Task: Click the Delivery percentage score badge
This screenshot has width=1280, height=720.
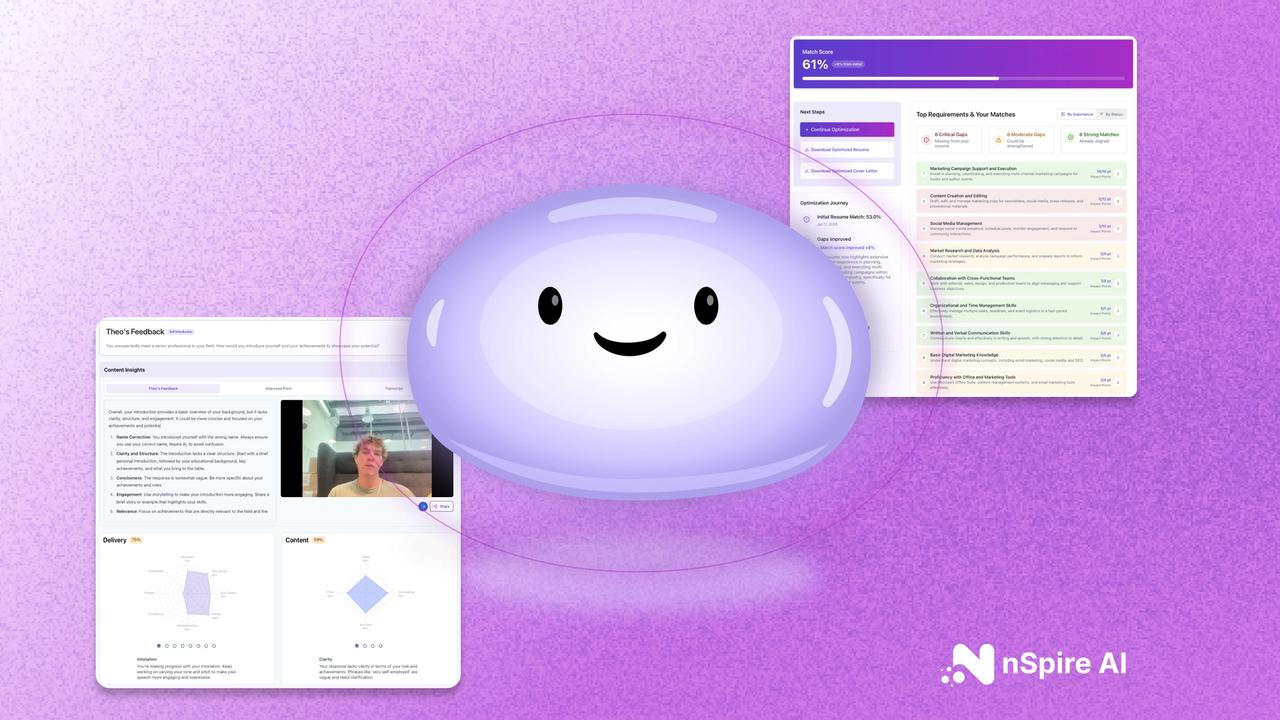Action: [136, 540]
